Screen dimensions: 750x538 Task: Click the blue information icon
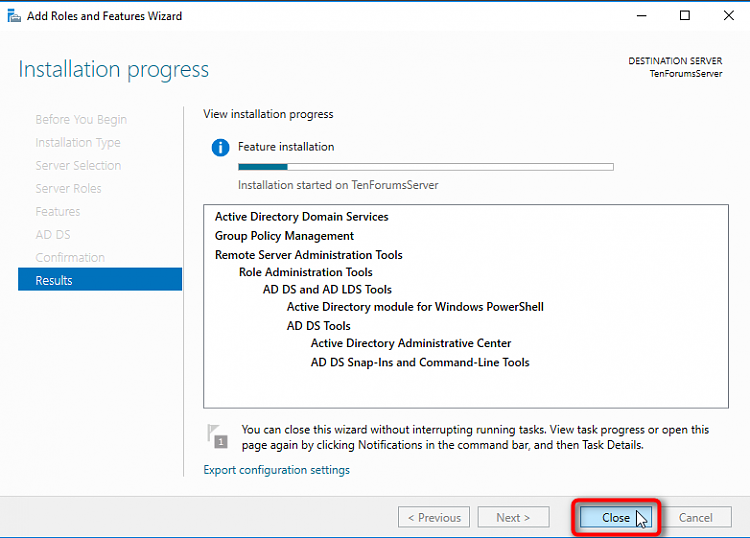click(221, 147)
